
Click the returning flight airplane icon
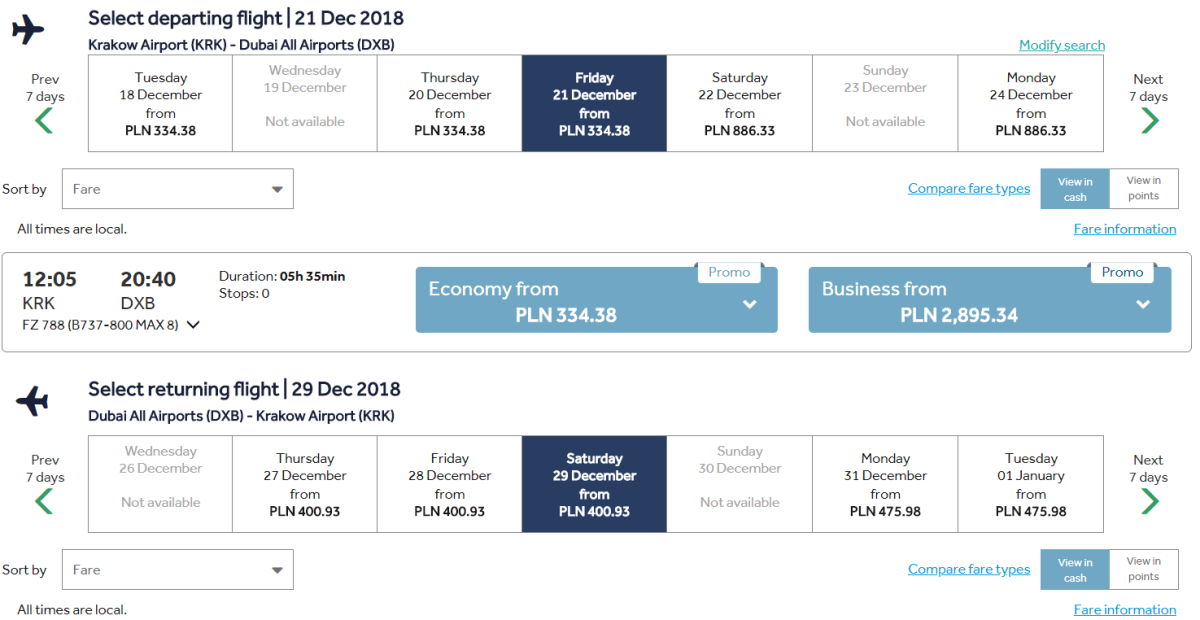(x=32, y=402)
